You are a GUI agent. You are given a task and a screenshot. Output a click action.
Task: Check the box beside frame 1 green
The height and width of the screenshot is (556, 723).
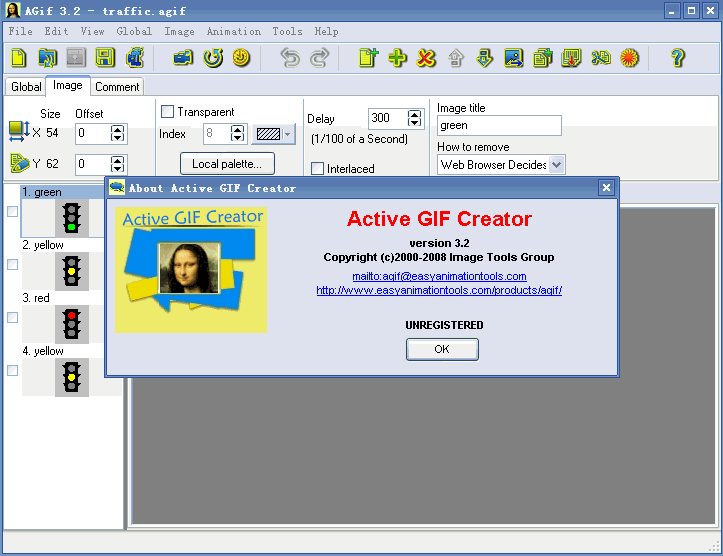(x=12, y=212)
